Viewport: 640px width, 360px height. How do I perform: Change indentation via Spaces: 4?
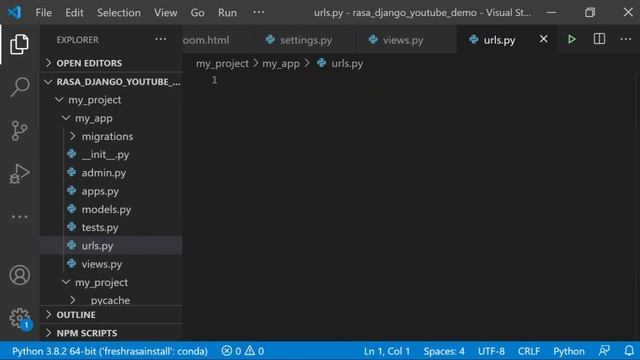pos(444,351)
